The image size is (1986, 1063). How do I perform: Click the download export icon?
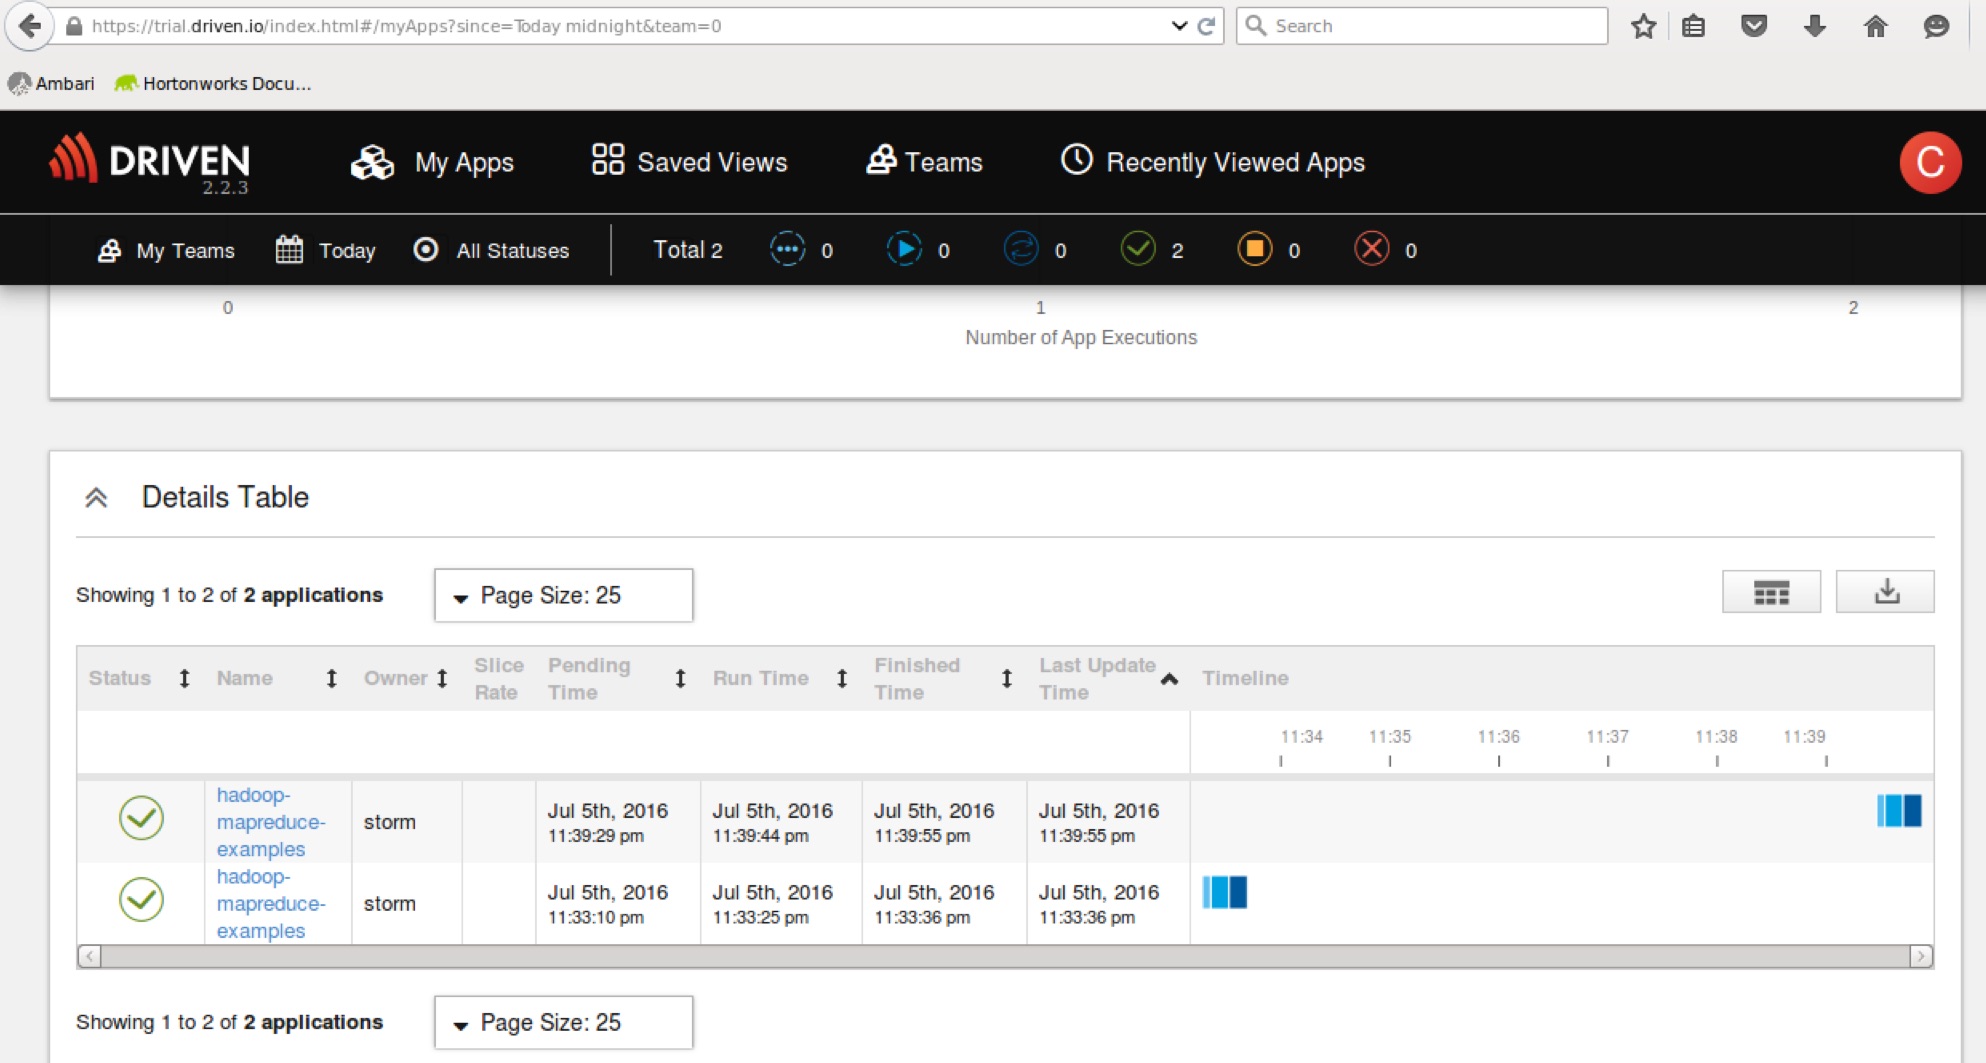click(x=1884, y=591)
